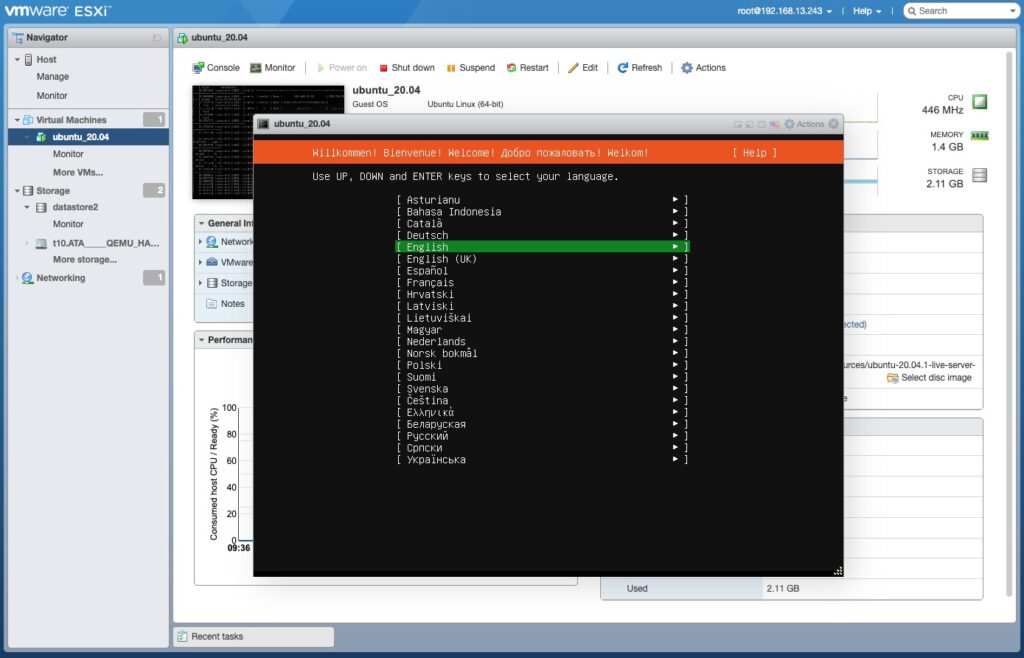Refresh the VM page via the toolbar

point(639,68)
